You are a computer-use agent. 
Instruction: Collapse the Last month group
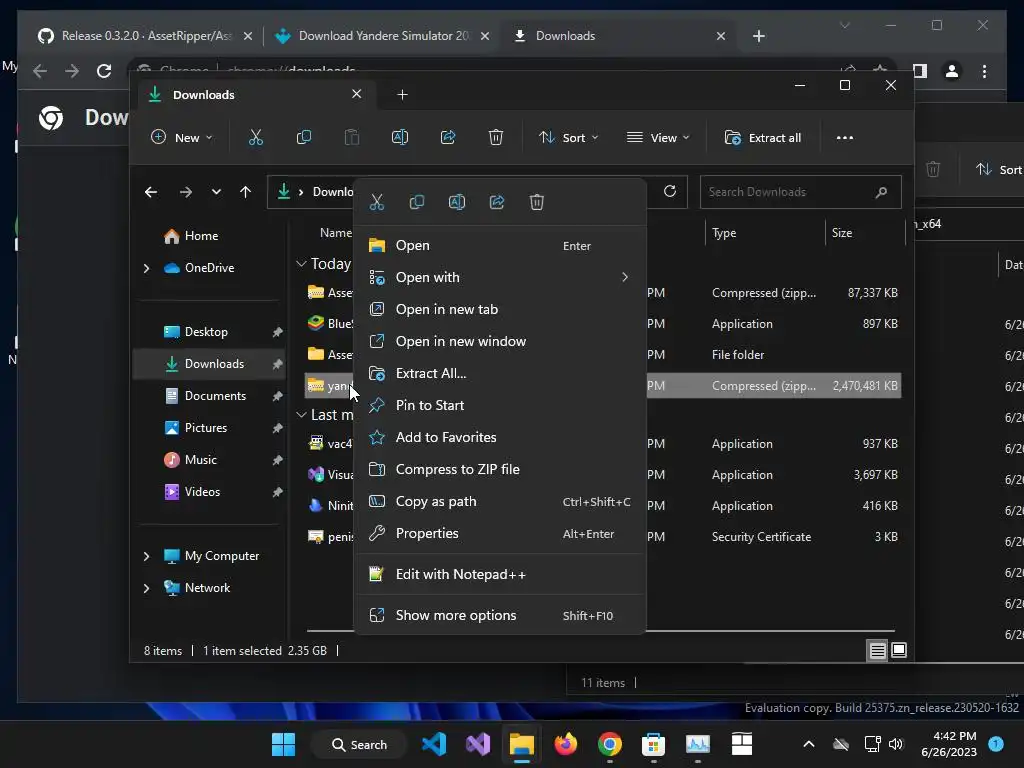[x=301, y=415]
